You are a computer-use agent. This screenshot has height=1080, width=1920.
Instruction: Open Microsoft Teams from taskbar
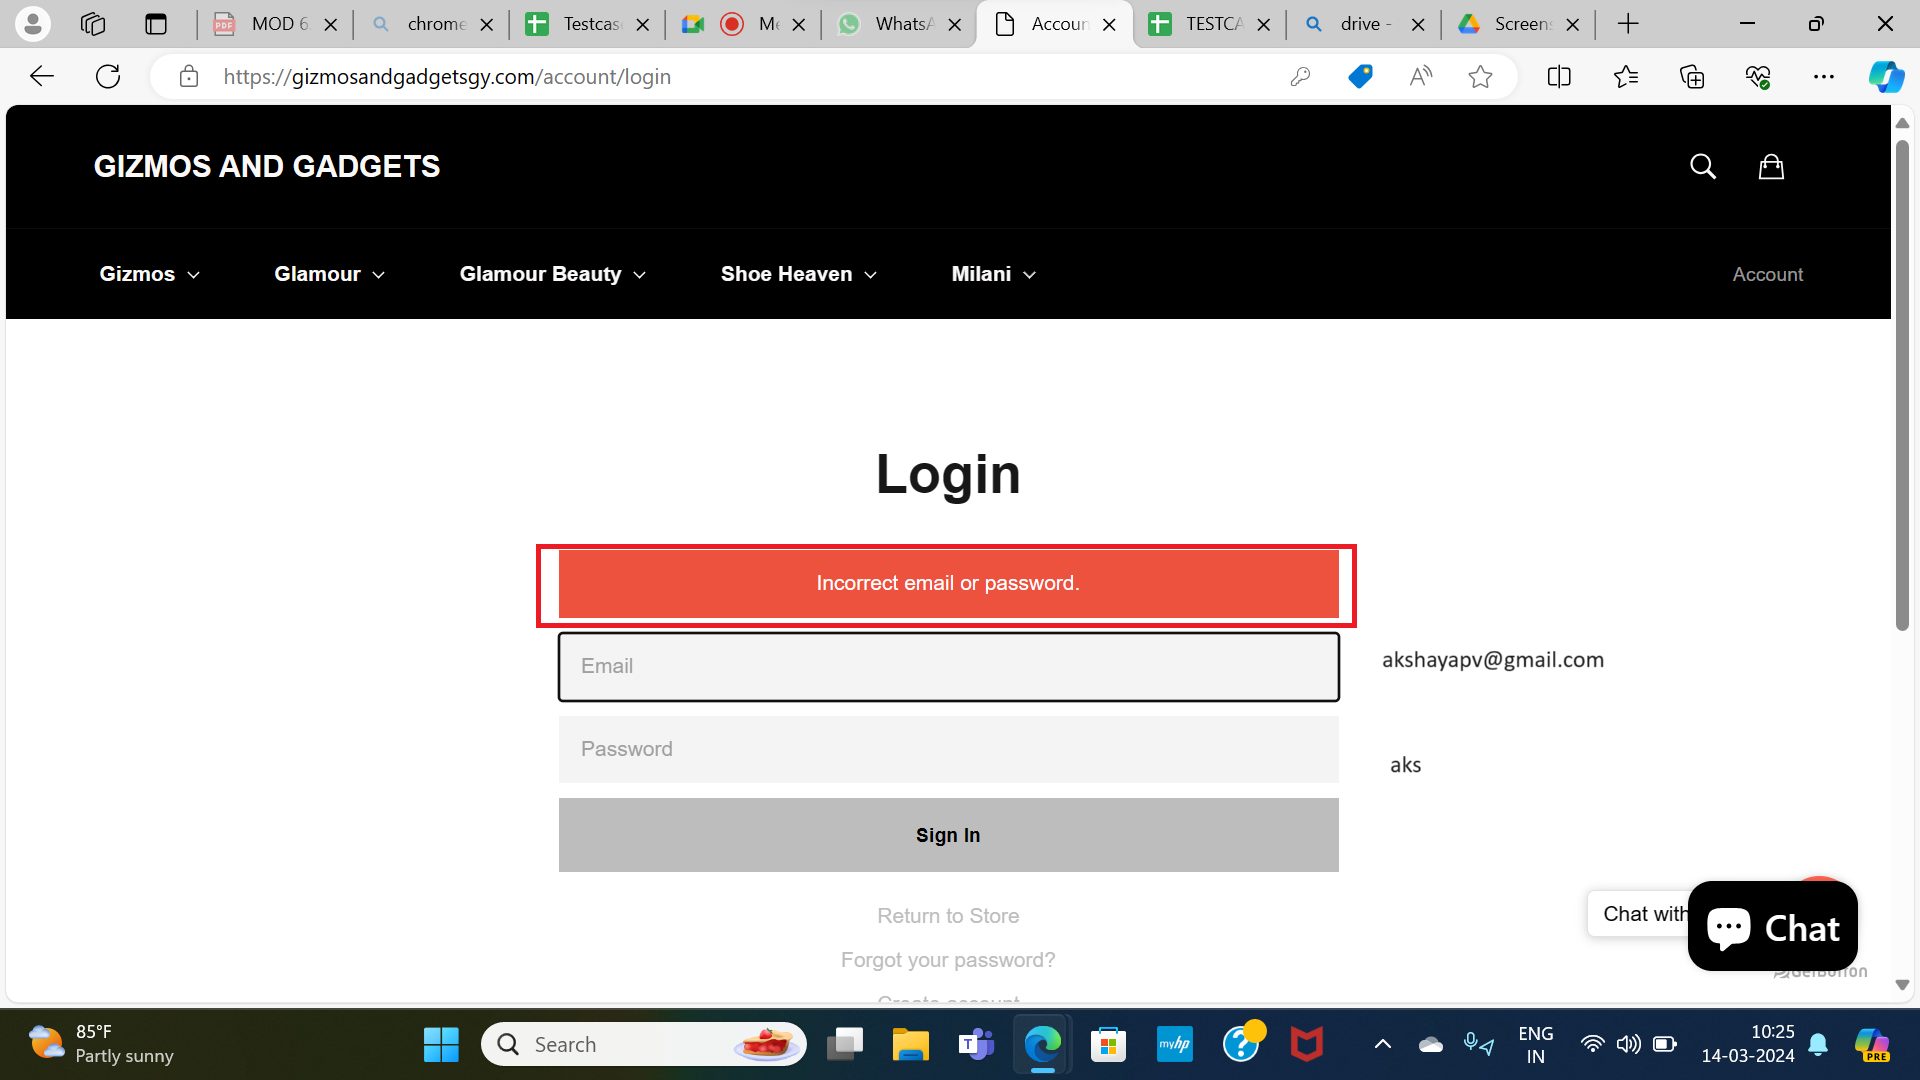[x=976, y=1045]
